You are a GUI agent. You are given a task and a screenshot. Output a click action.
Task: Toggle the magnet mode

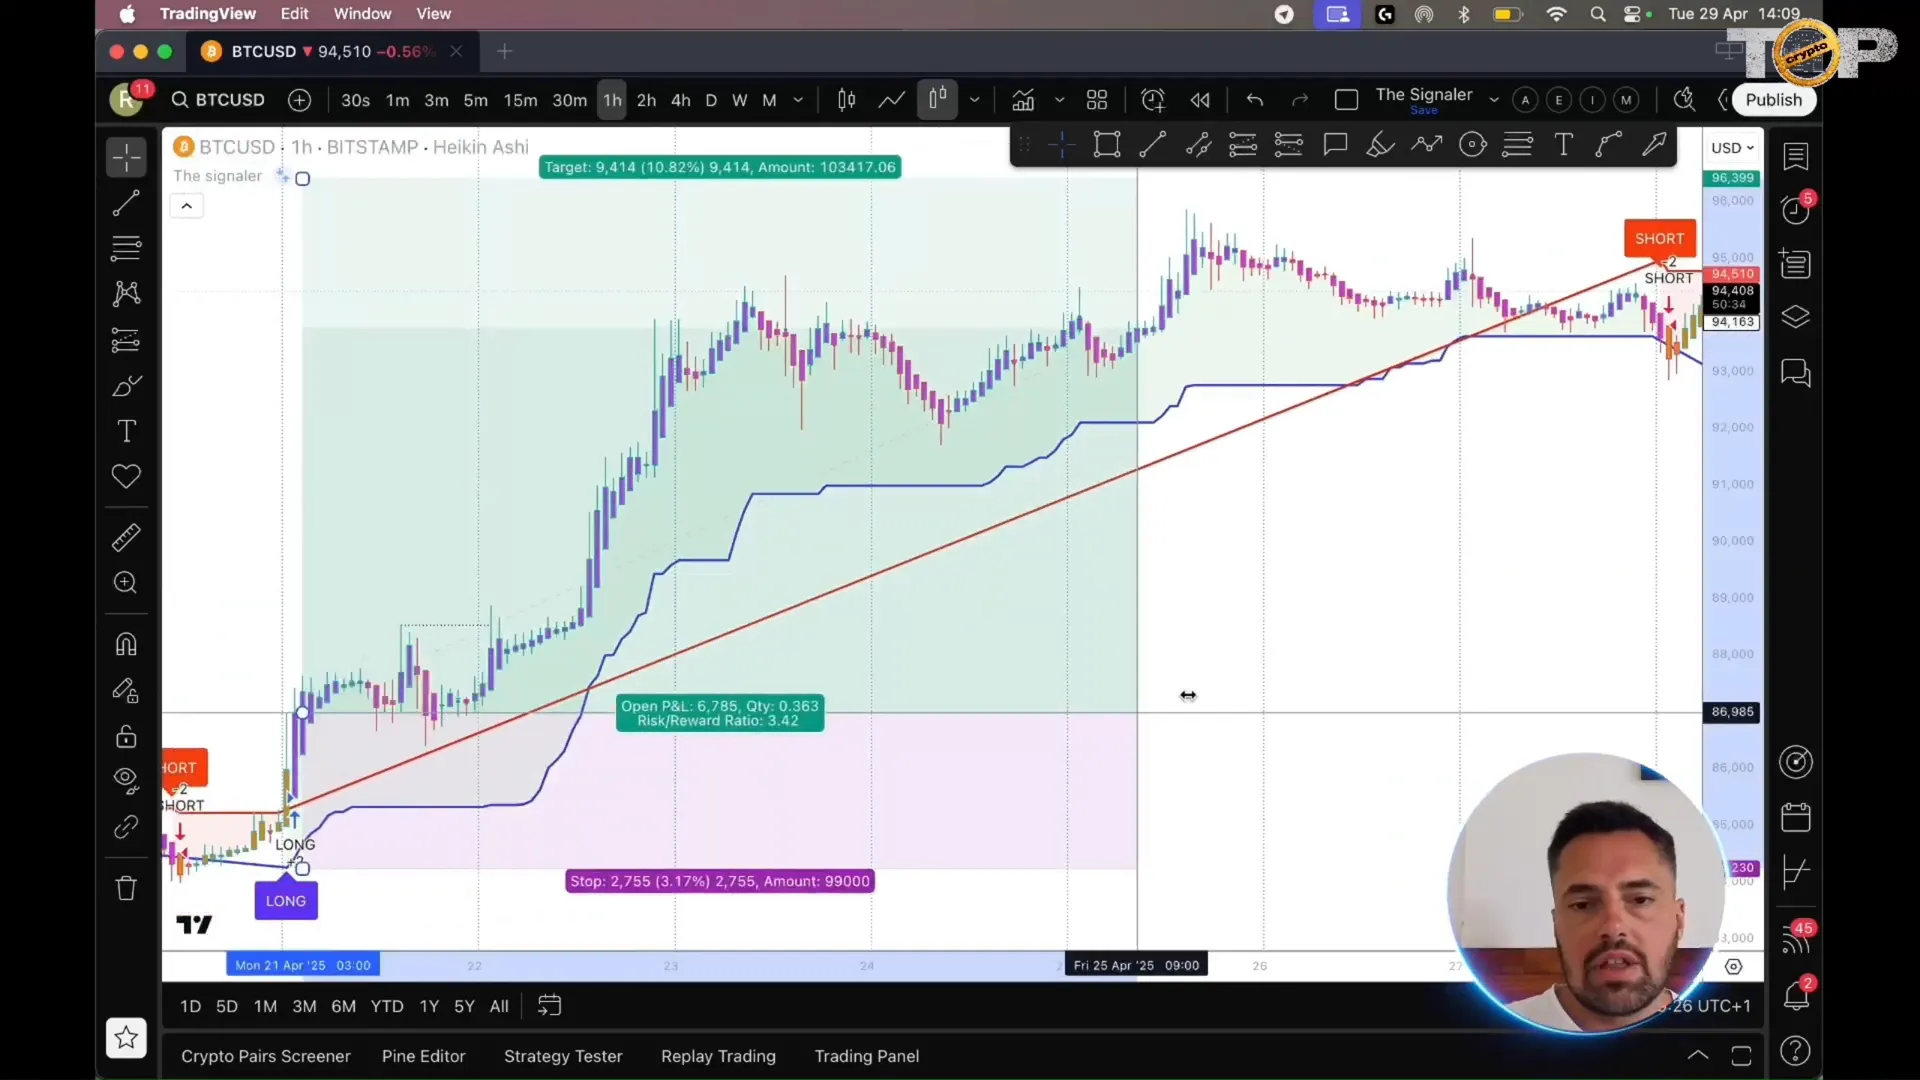[x=126, y=644]
